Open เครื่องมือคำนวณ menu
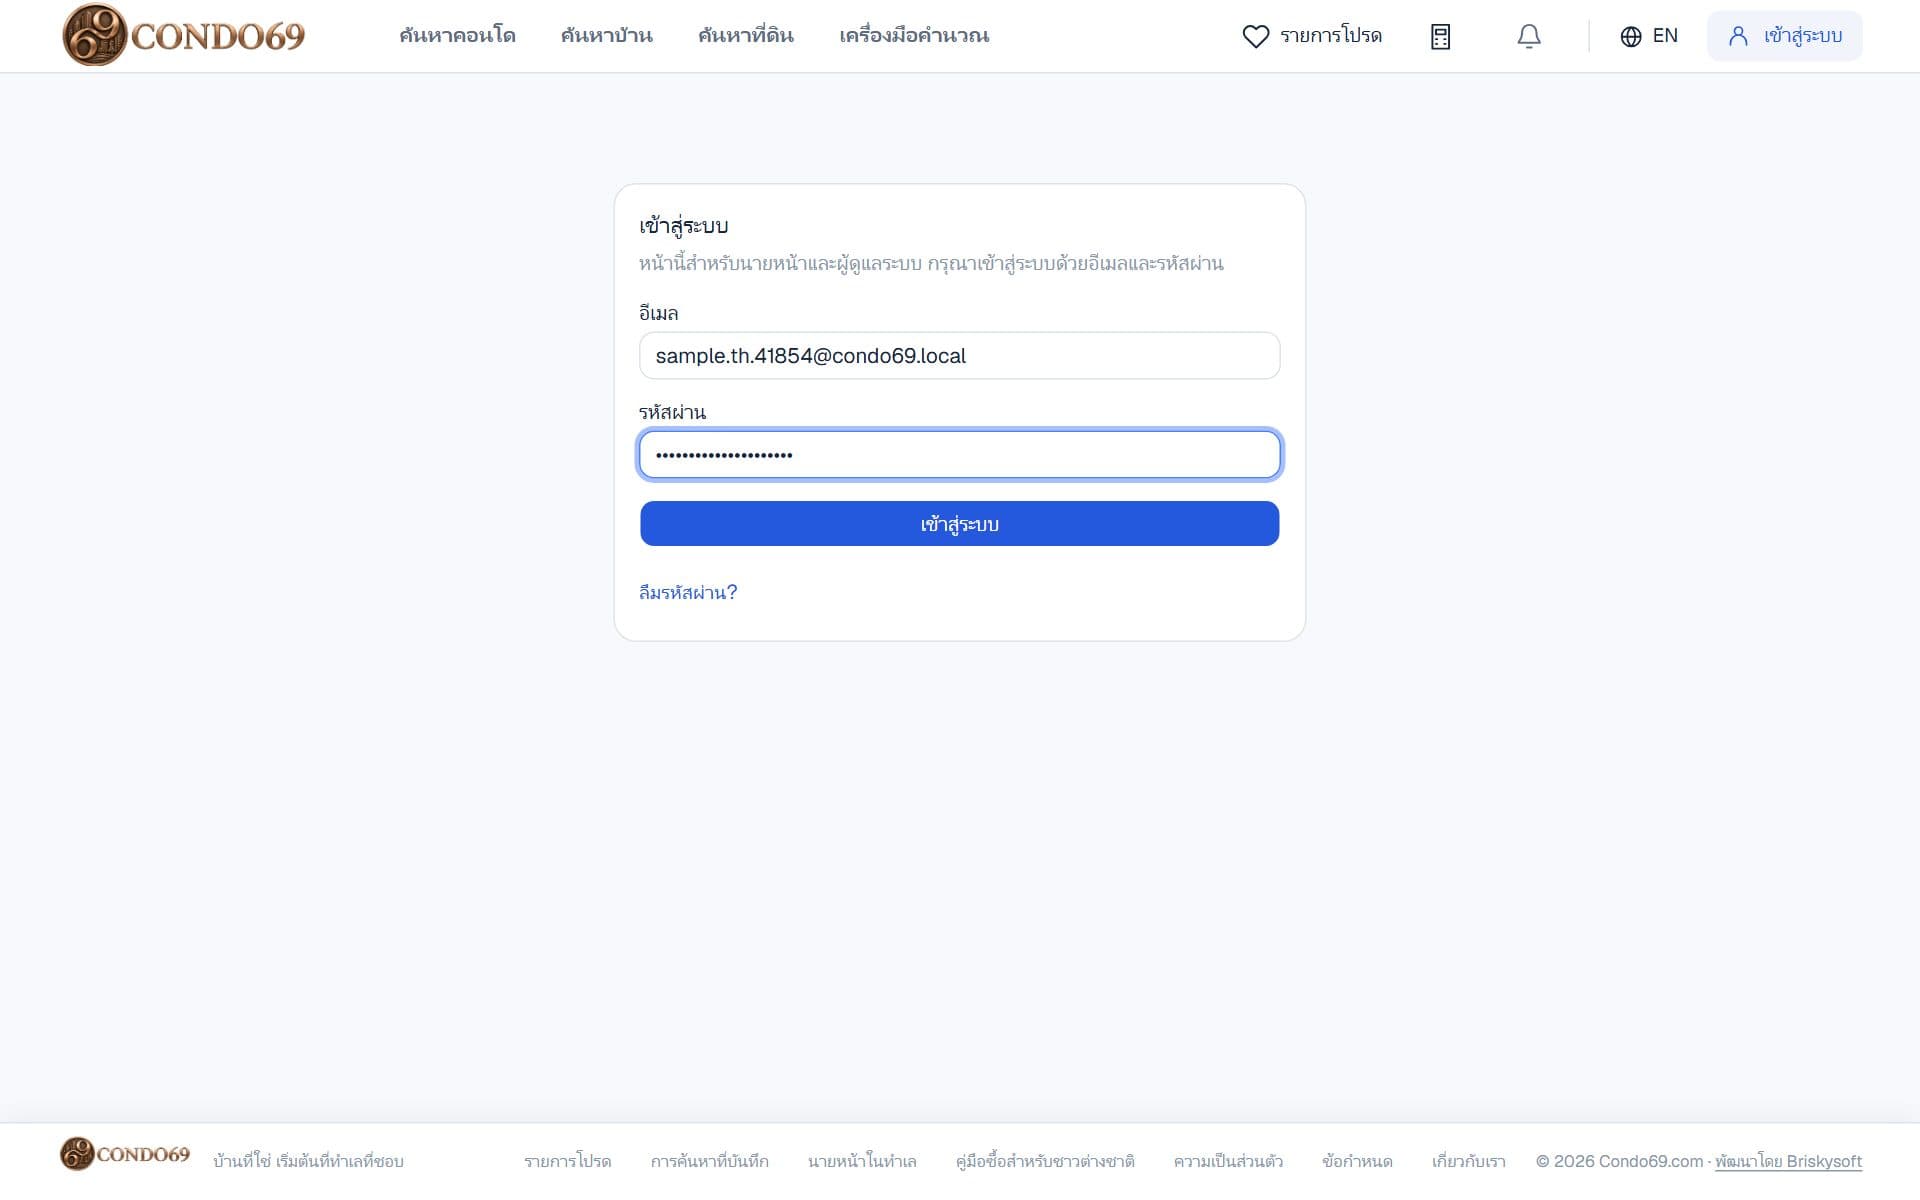 [x=914, y=36]
